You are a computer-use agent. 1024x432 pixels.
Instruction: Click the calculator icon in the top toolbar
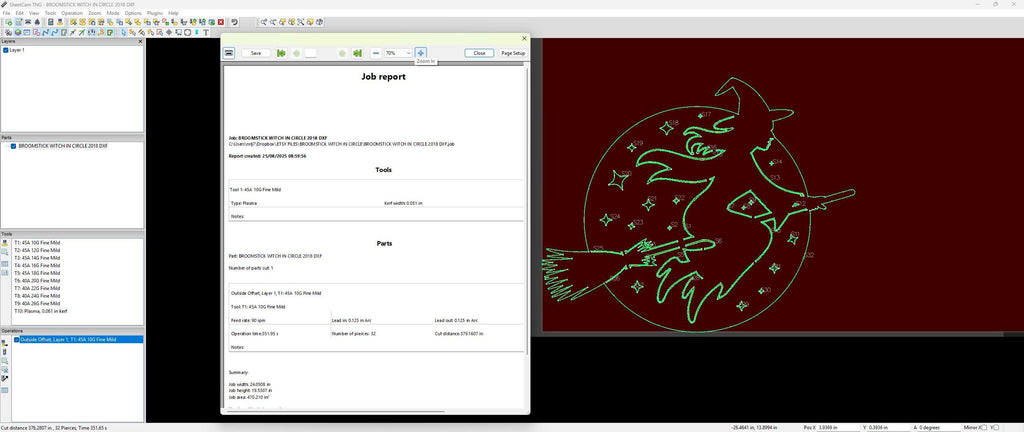[50, 22]
